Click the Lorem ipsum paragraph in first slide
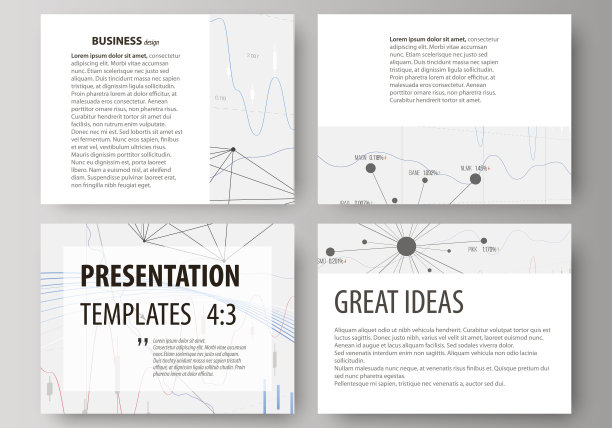This screenshot has width=612, height=428. tap(126, 120)
